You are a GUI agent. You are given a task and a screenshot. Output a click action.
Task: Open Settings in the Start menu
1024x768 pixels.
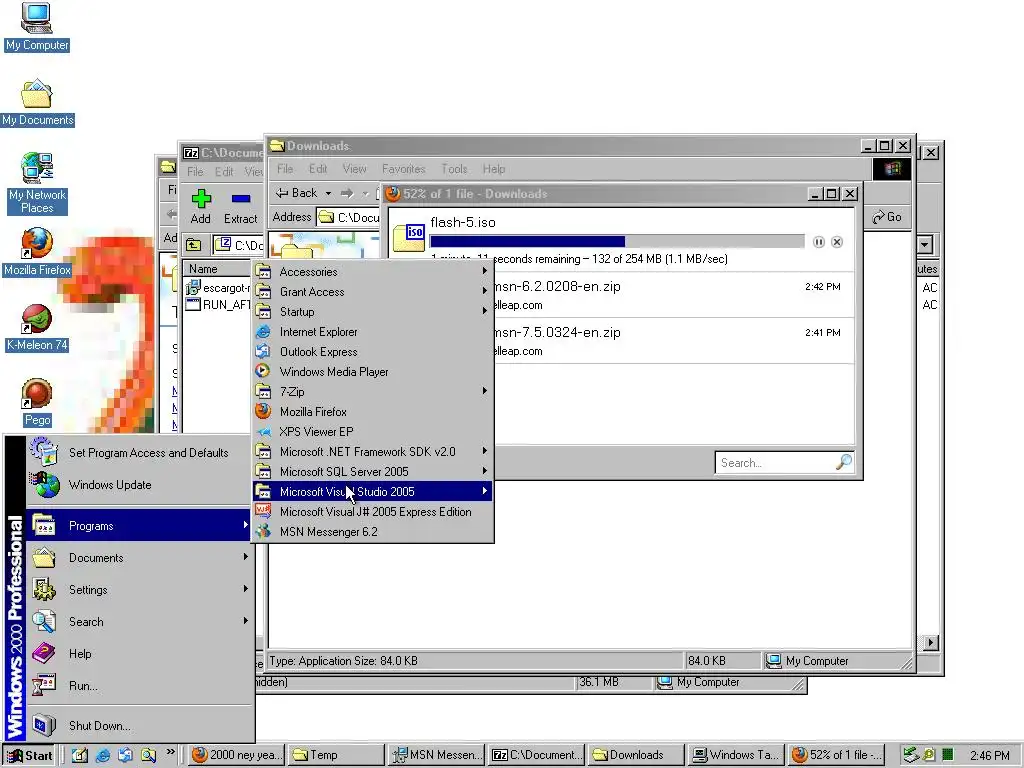(x=138, y=589)
